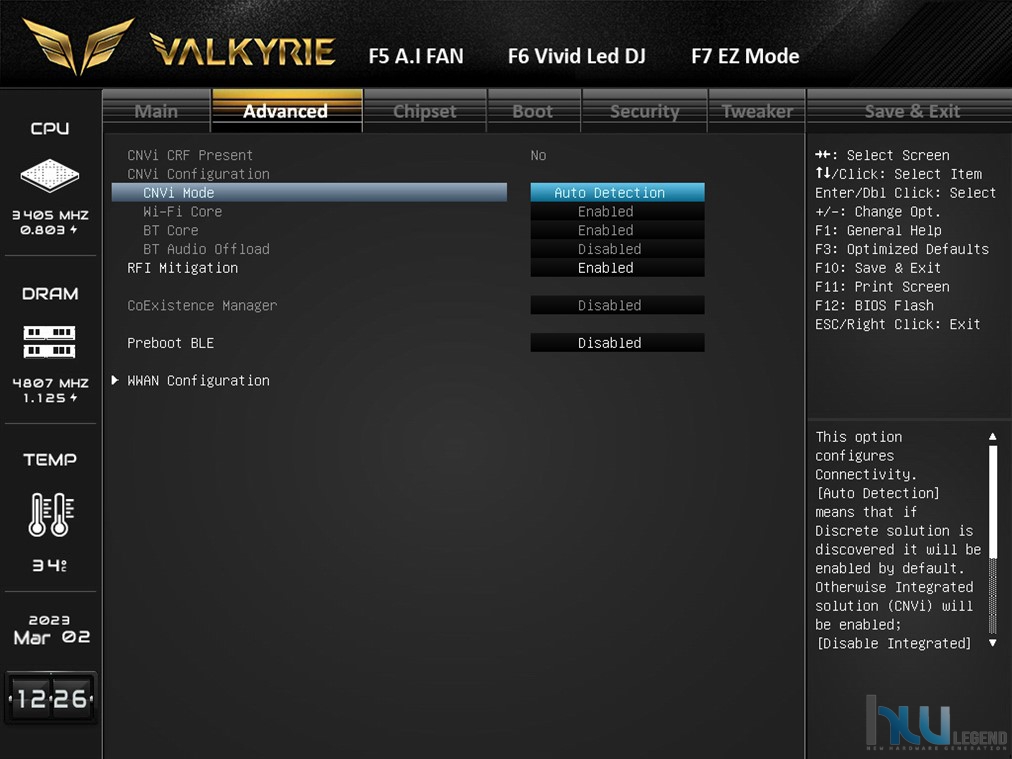This screenshot has width=1012, height=759.
Task: Change Preboot BLE Disabled value
Action: [x=617, y=343]
